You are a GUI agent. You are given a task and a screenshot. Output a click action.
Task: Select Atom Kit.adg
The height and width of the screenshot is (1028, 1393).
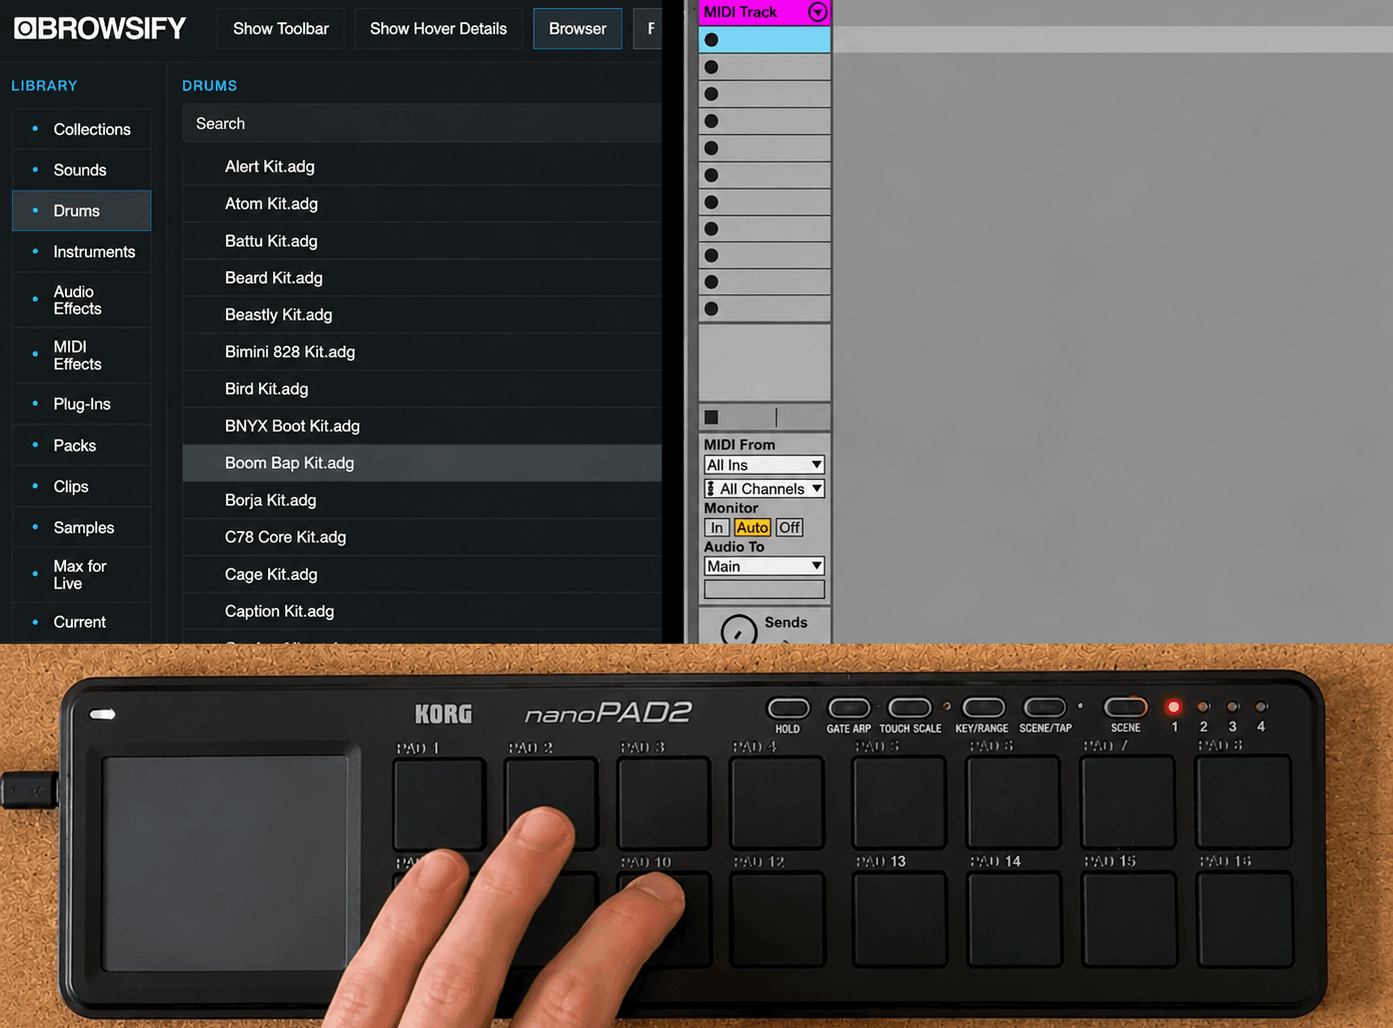pyautogui.click(x=422, y=203)
